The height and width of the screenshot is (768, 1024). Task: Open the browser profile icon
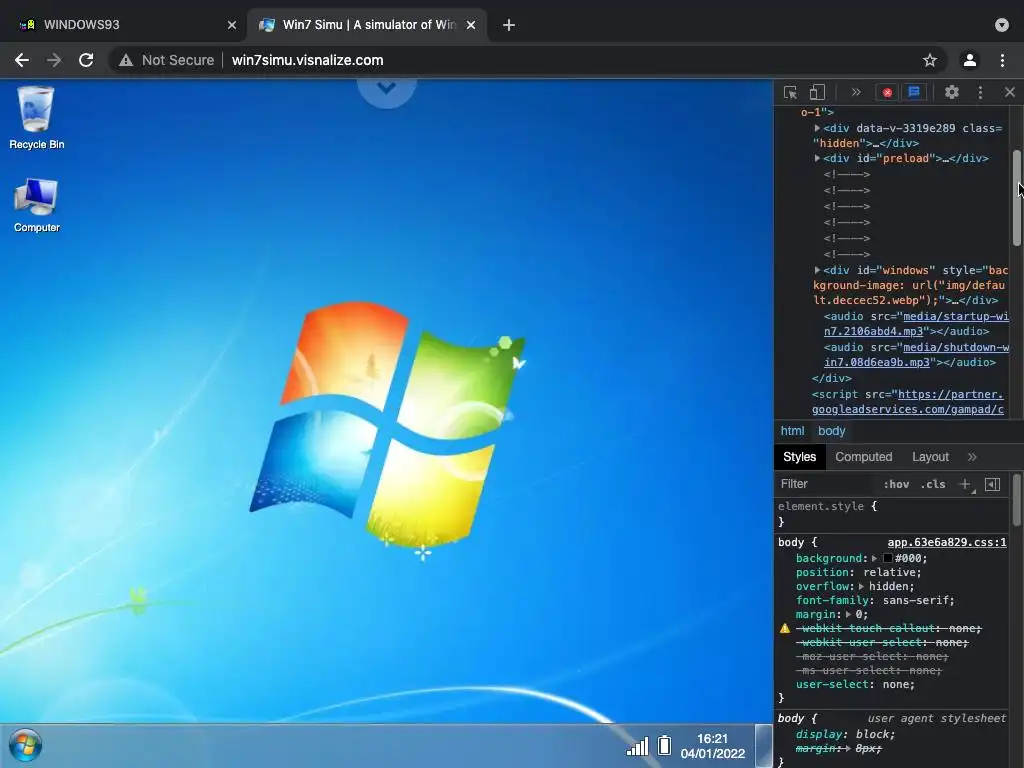(970, 60)
